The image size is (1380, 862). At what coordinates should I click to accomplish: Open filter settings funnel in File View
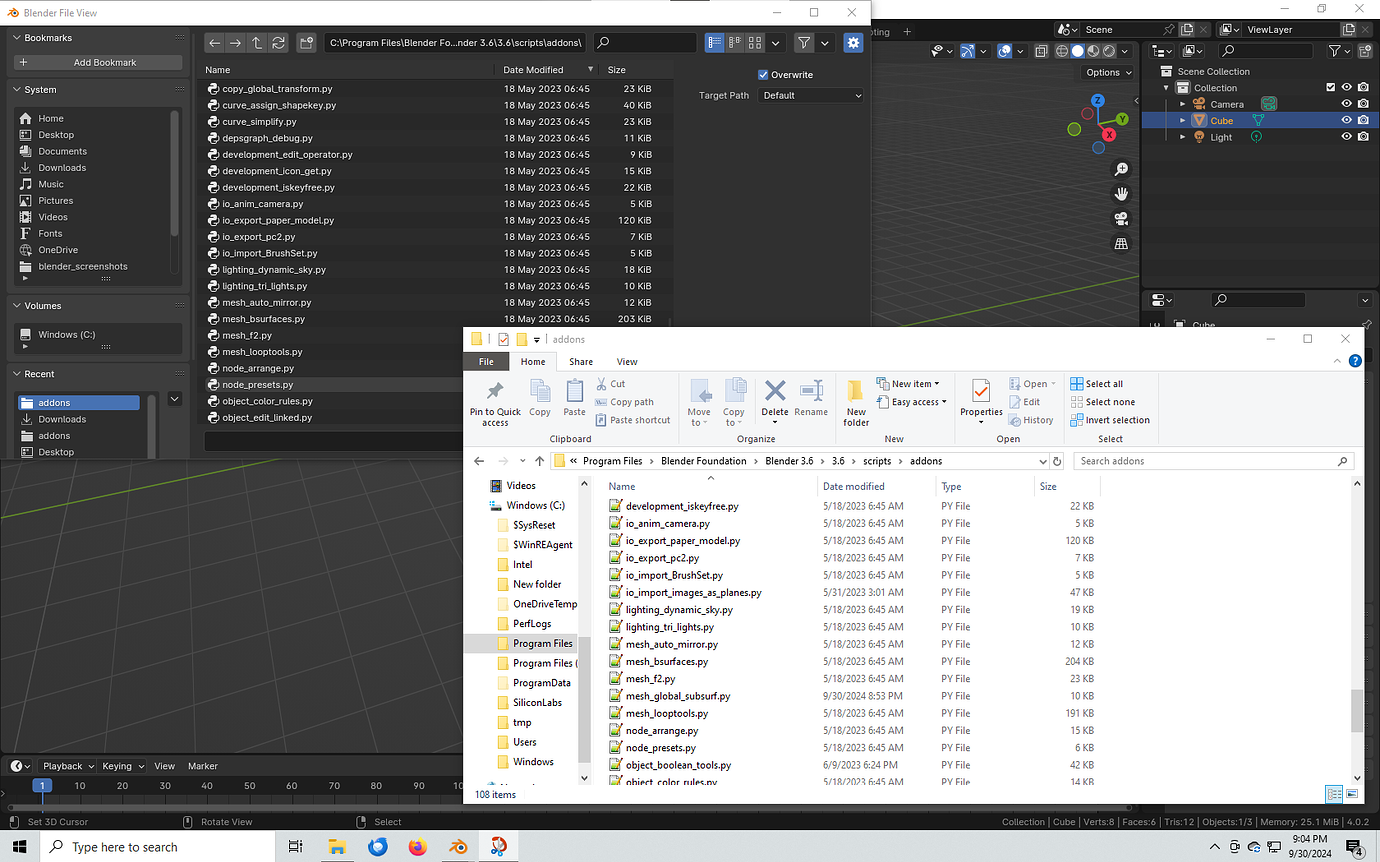(804, 43)
